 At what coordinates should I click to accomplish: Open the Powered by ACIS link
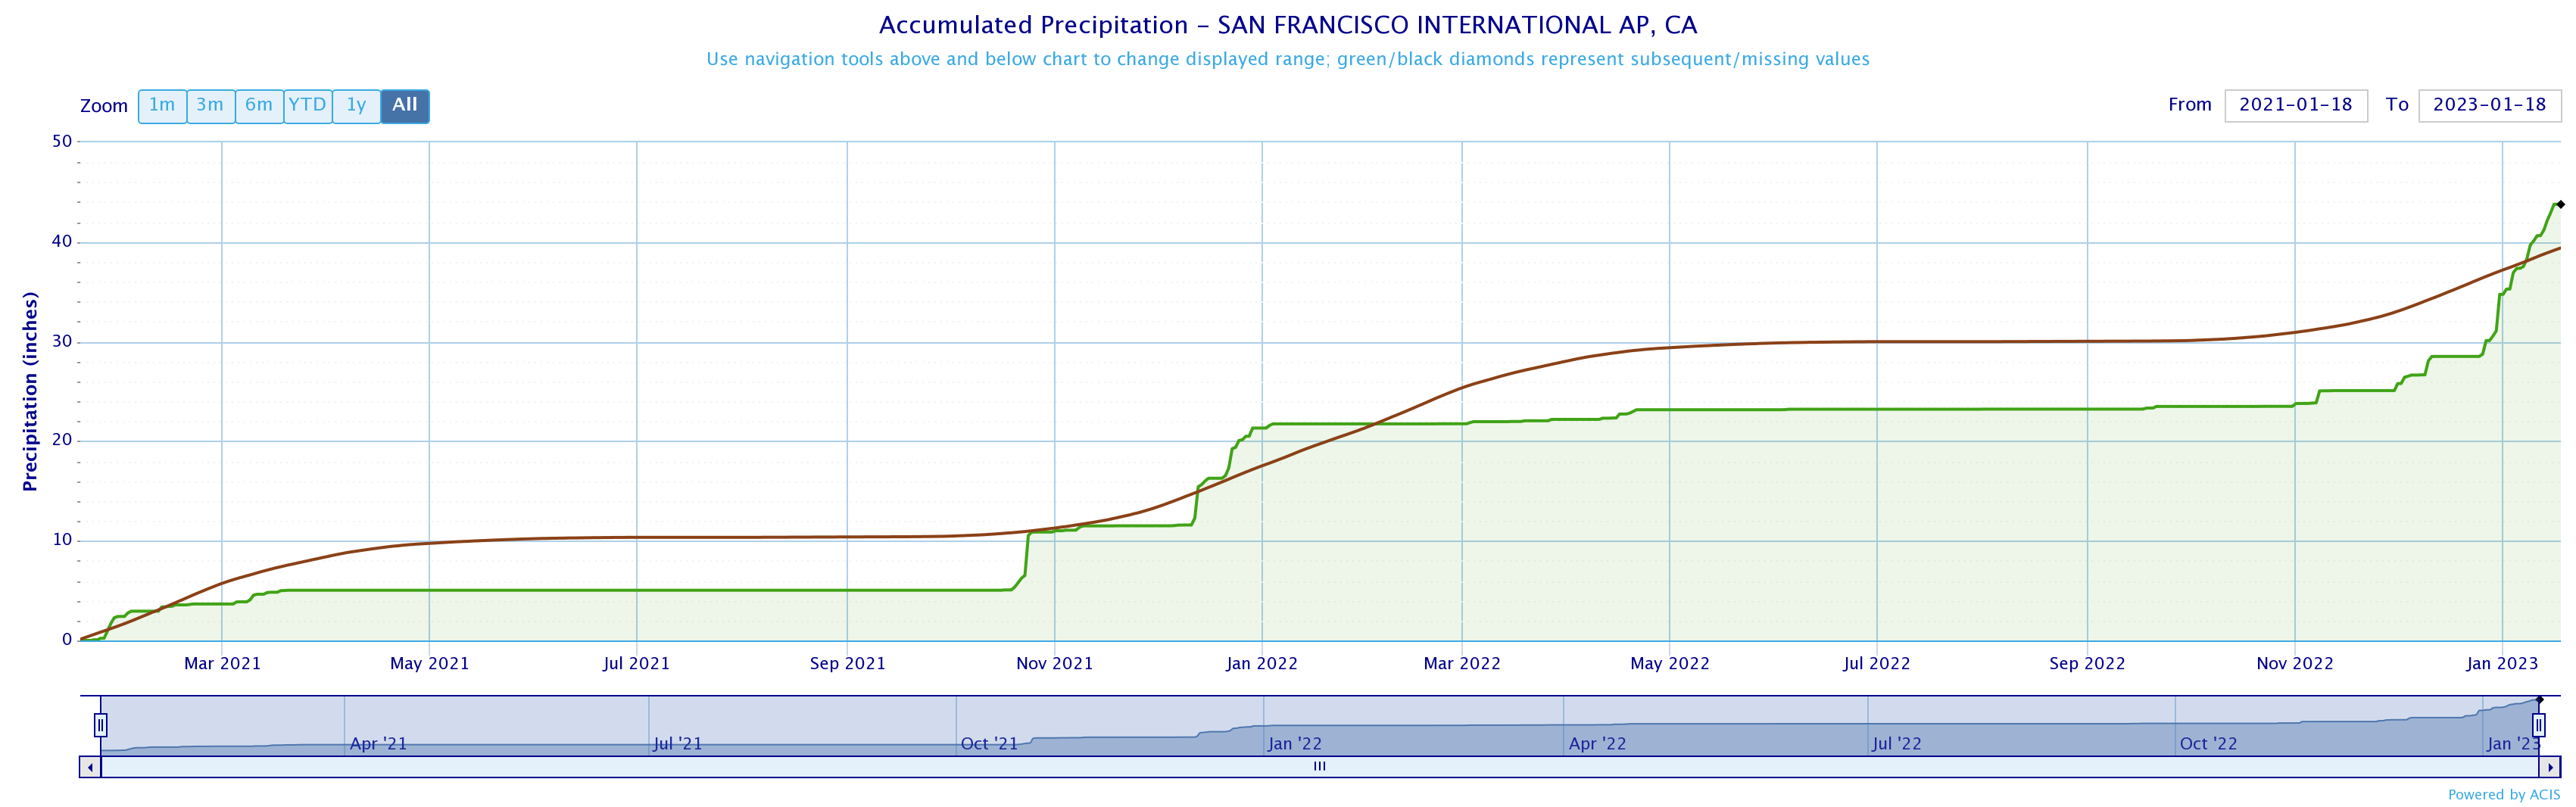tap(2503, 795)
